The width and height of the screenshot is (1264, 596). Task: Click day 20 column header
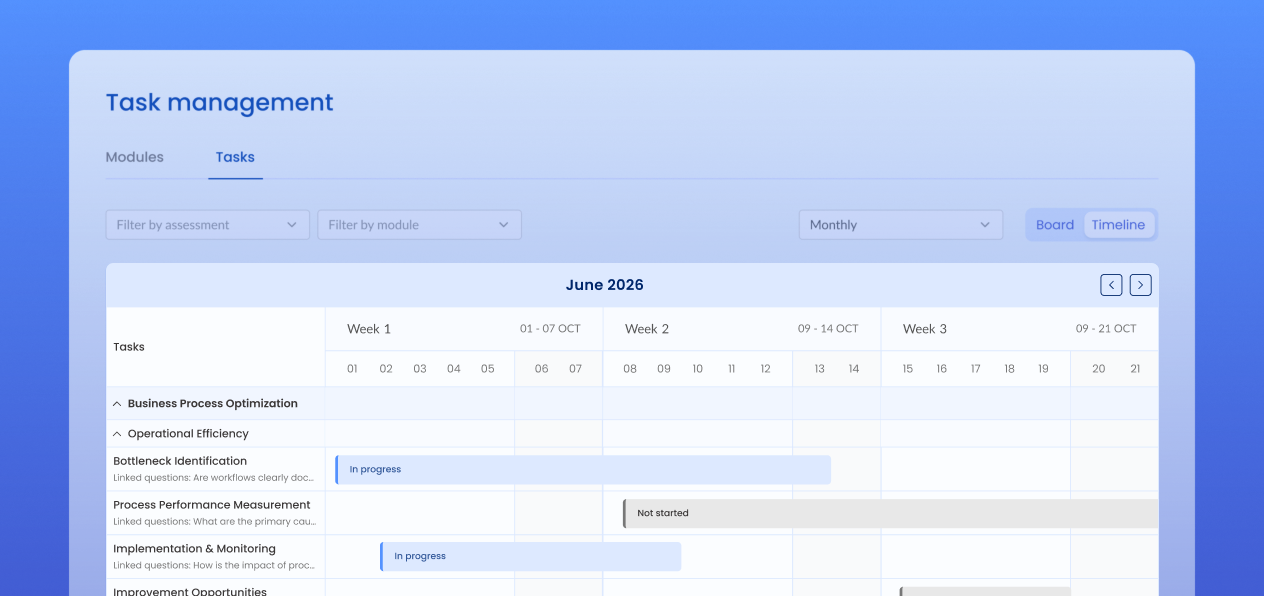[x=1099, y=369]
